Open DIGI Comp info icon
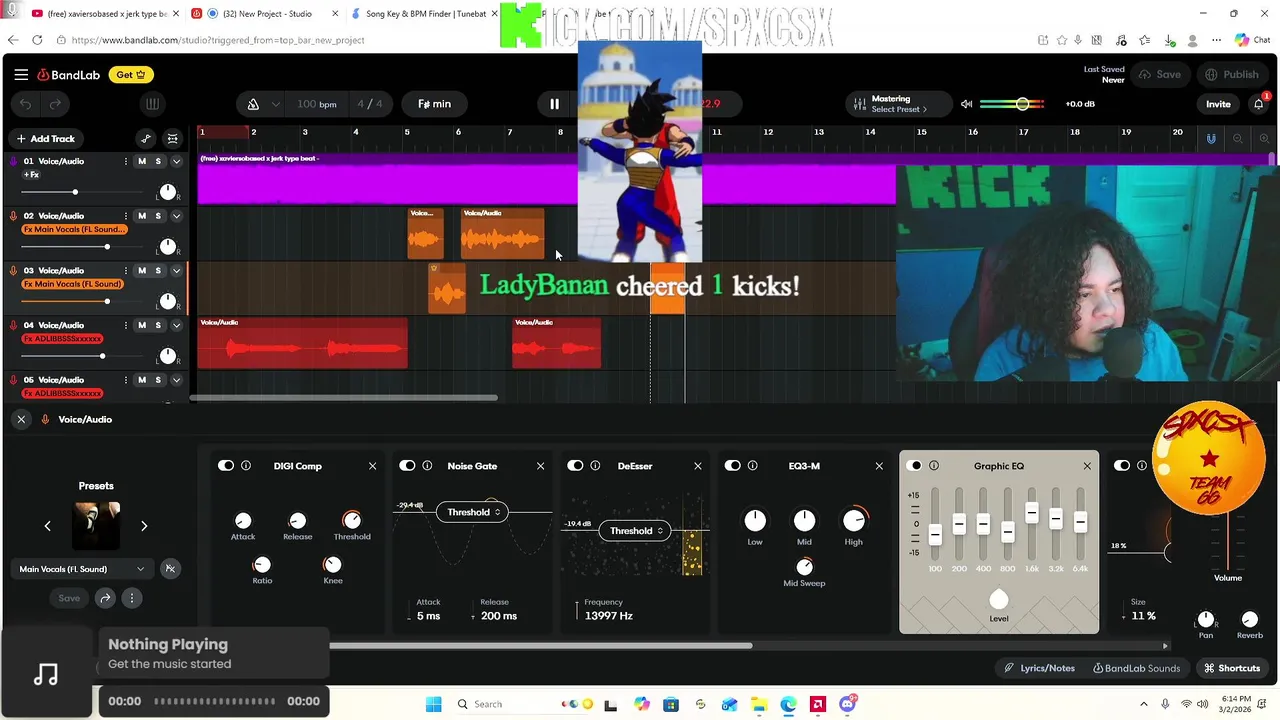Screen dimensions: 1280x720 (x=246, y=466)
